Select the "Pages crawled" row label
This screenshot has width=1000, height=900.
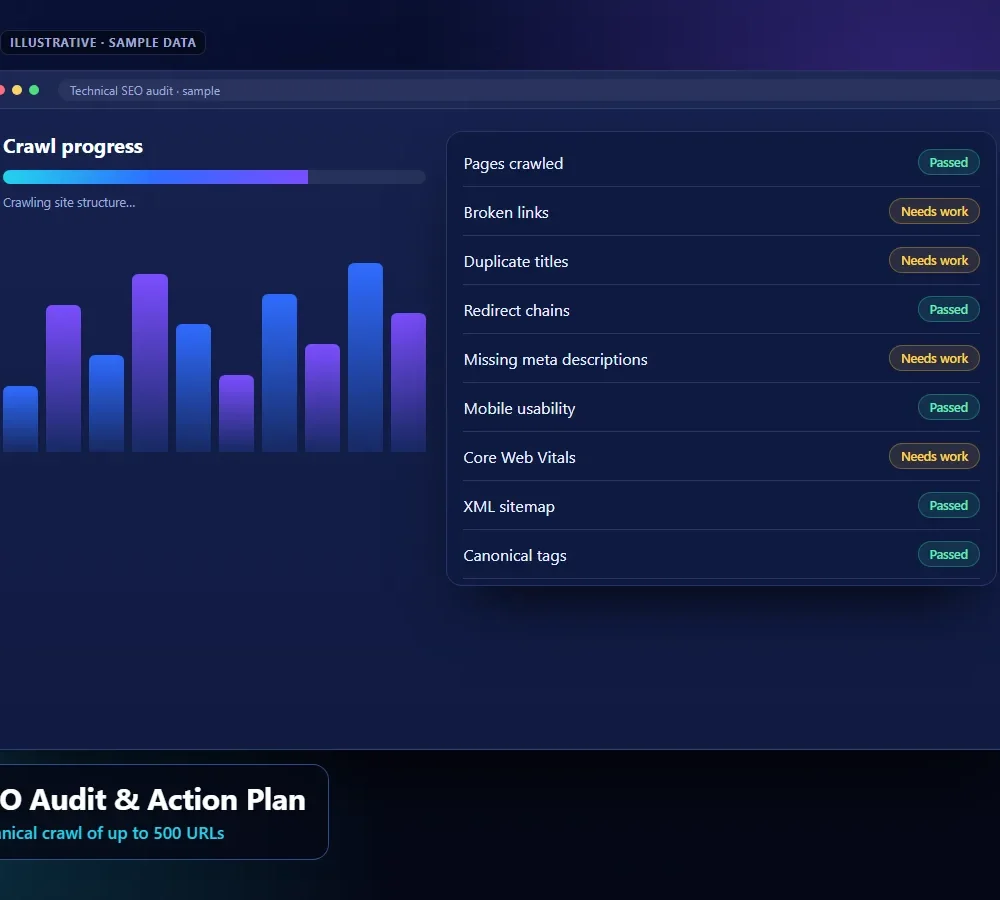point(513,164)
